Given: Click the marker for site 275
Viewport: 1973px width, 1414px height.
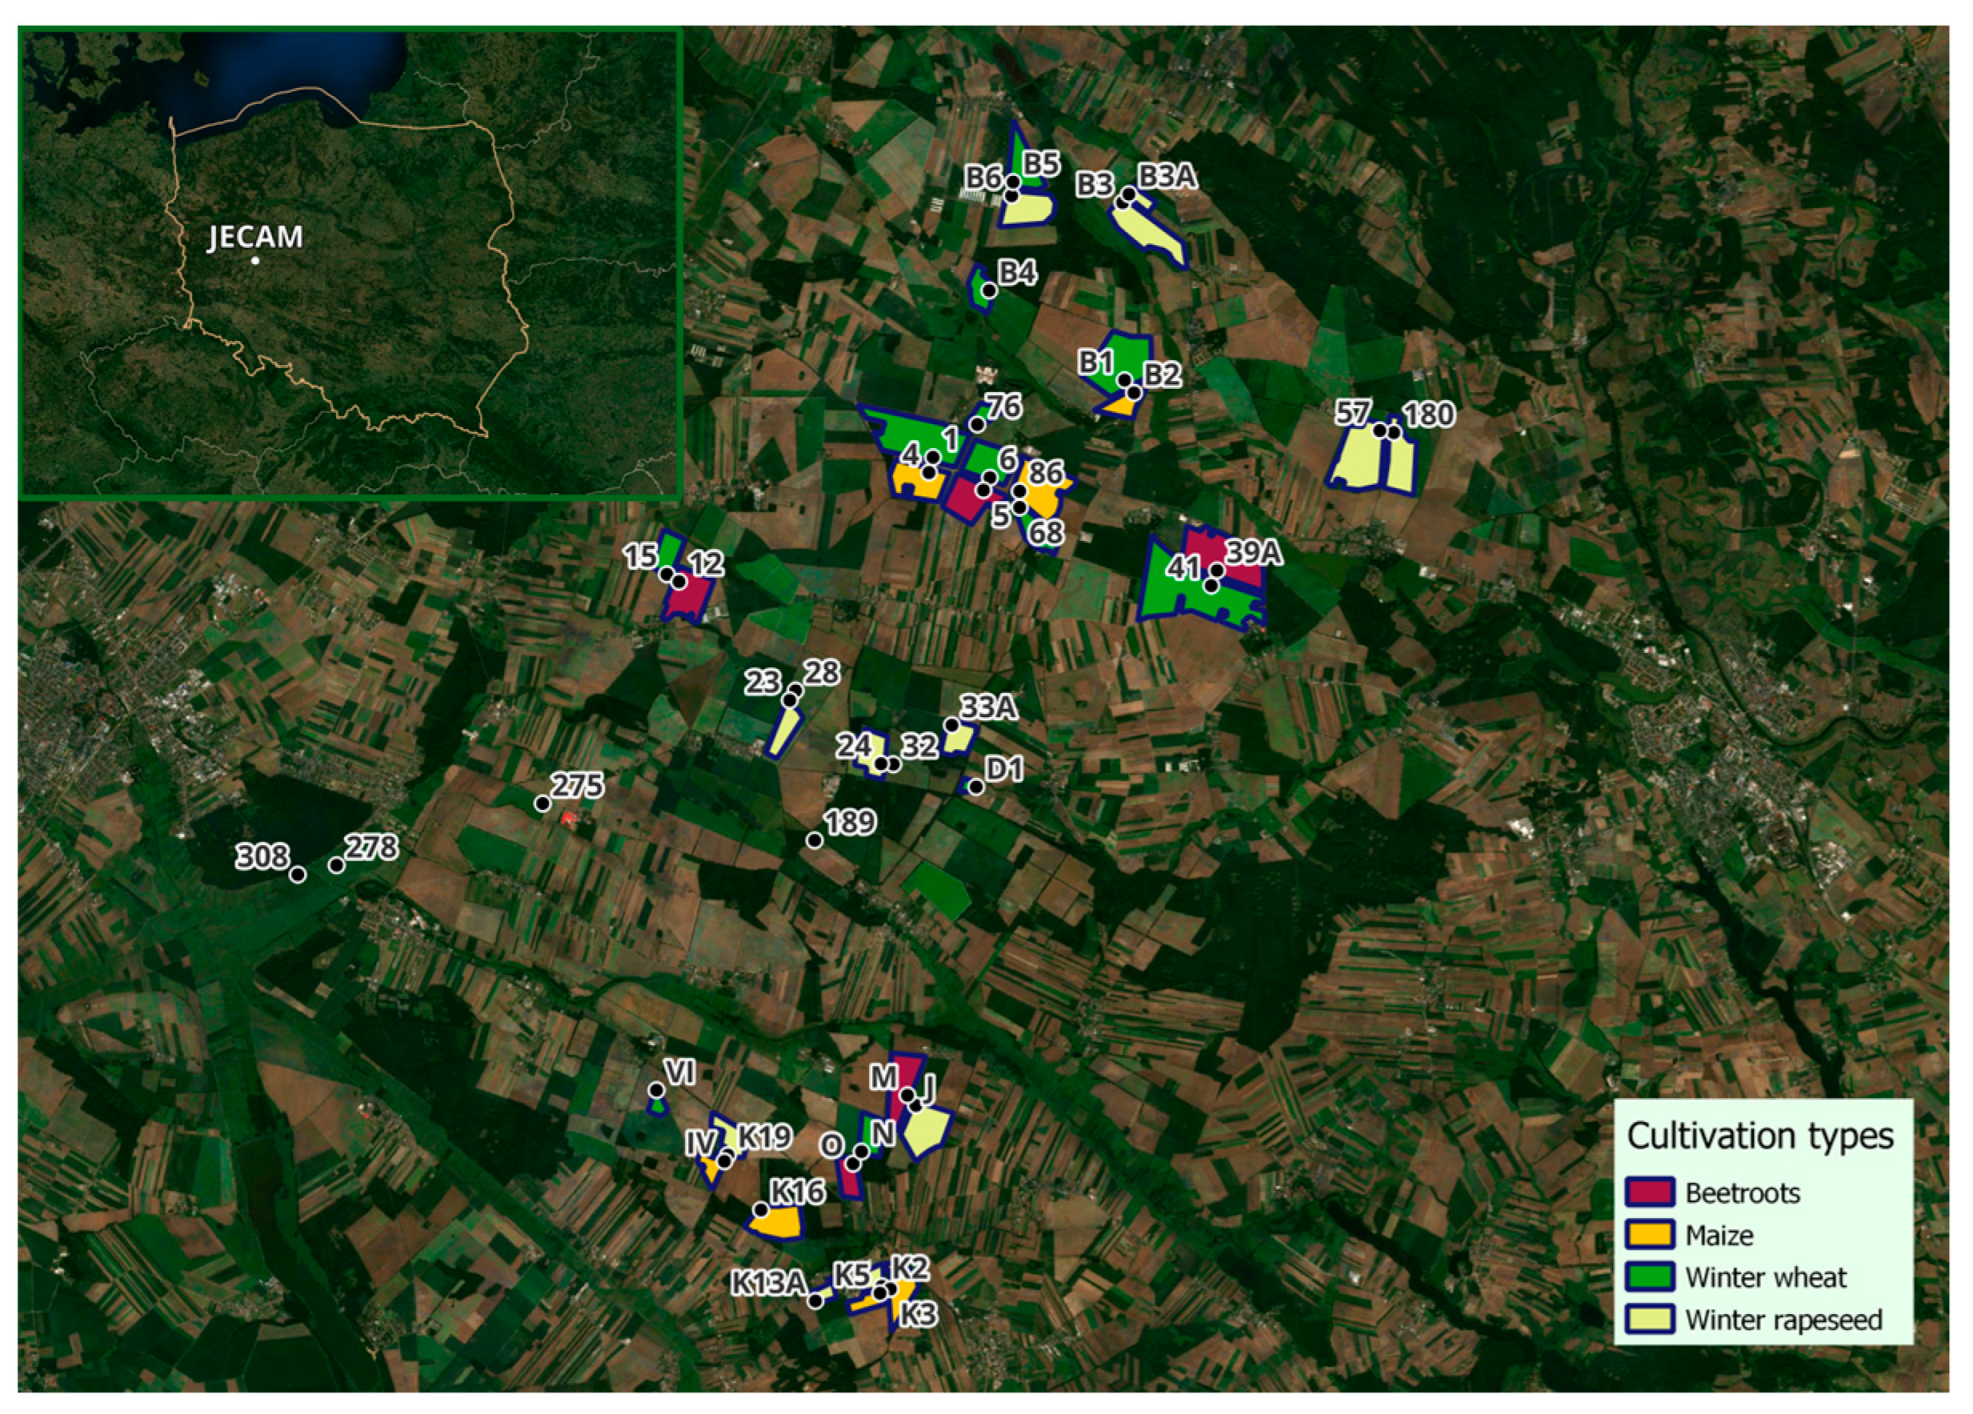Looking at the screenshot, I should click(543, 804).
